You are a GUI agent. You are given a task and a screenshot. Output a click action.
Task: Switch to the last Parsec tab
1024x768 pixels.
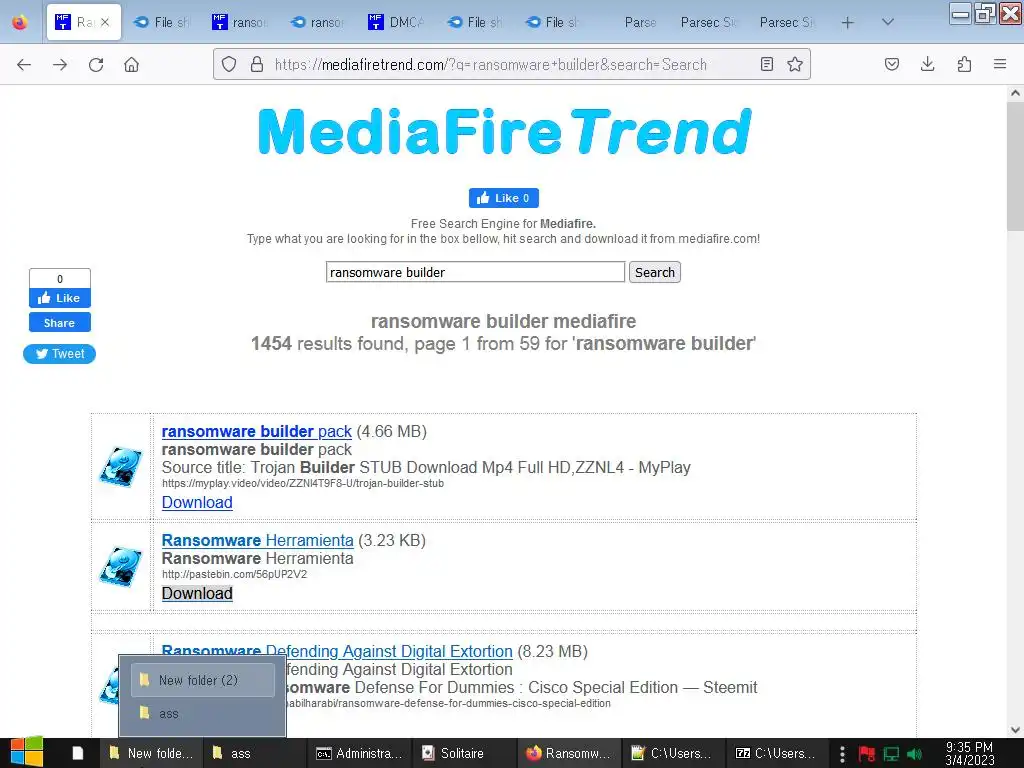(786, 22)
